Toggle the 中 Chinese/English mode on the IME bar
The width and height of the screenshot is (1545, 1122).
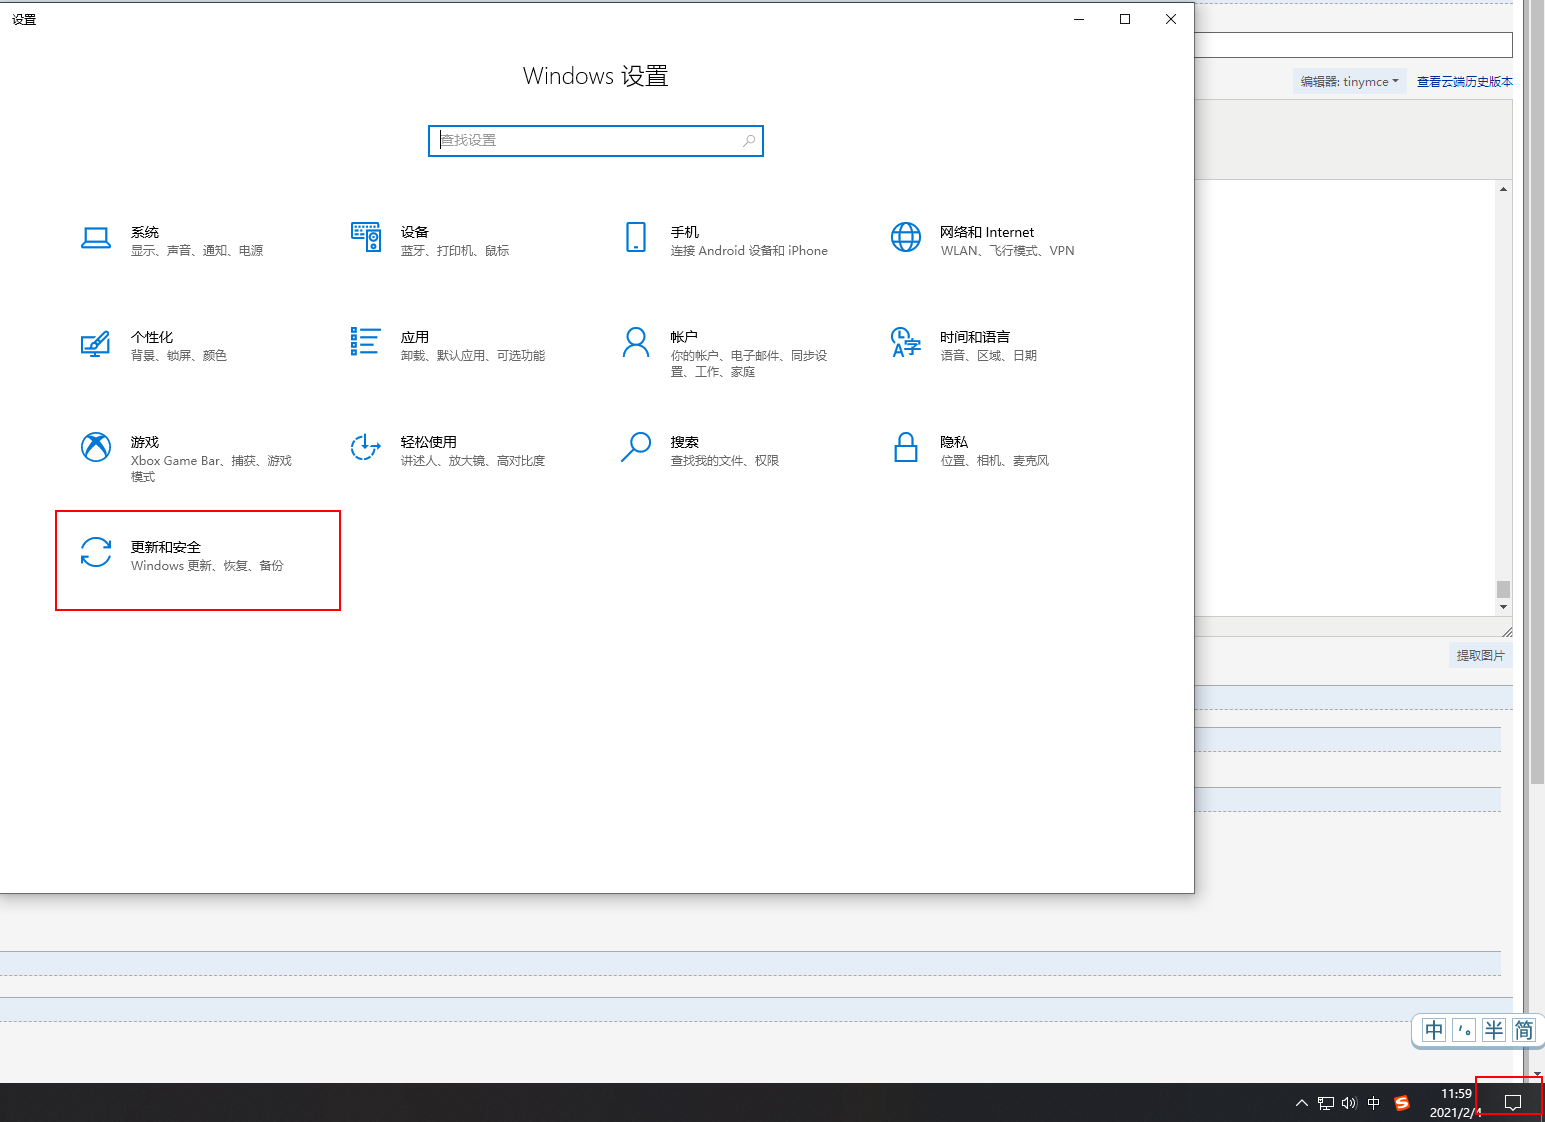point(1434,1030)
